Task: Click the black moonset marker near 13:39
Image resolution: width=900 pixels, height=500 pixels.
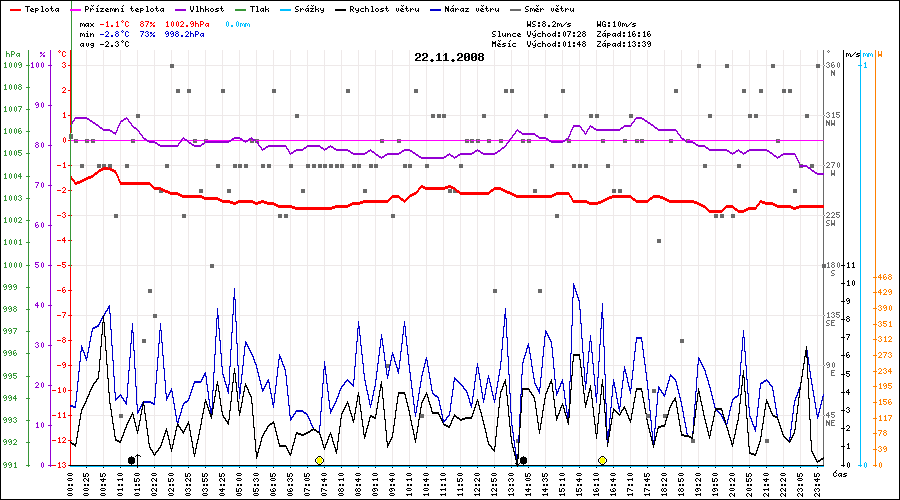Action: (523, 460)
